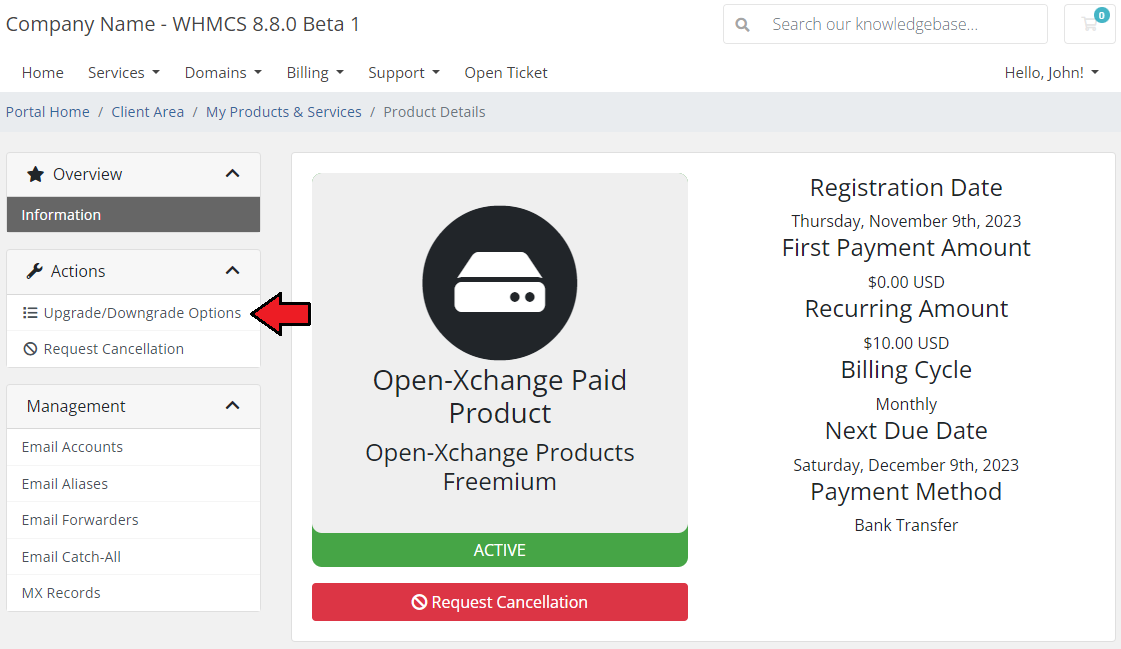Click the Thursday, November 9th, 2023 date

click(x=906, y=222)
